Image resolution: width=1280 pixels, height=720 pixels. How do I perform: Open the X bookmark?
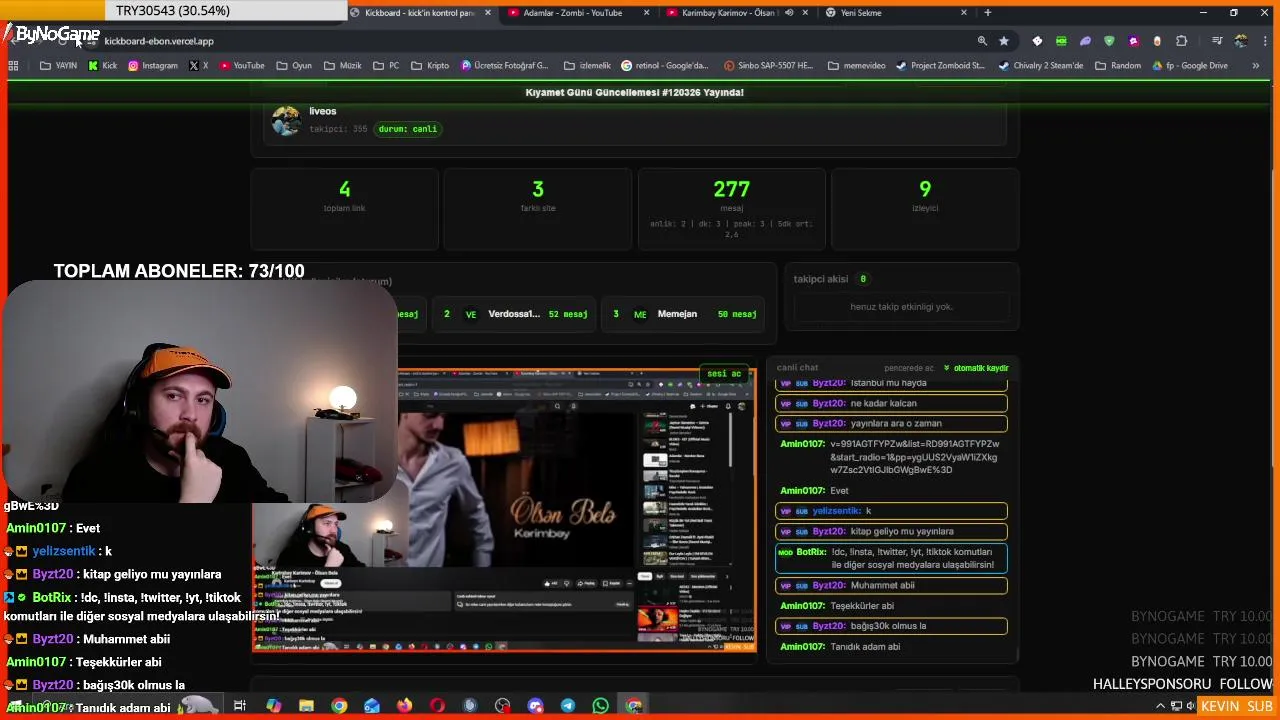click(199, 66)
